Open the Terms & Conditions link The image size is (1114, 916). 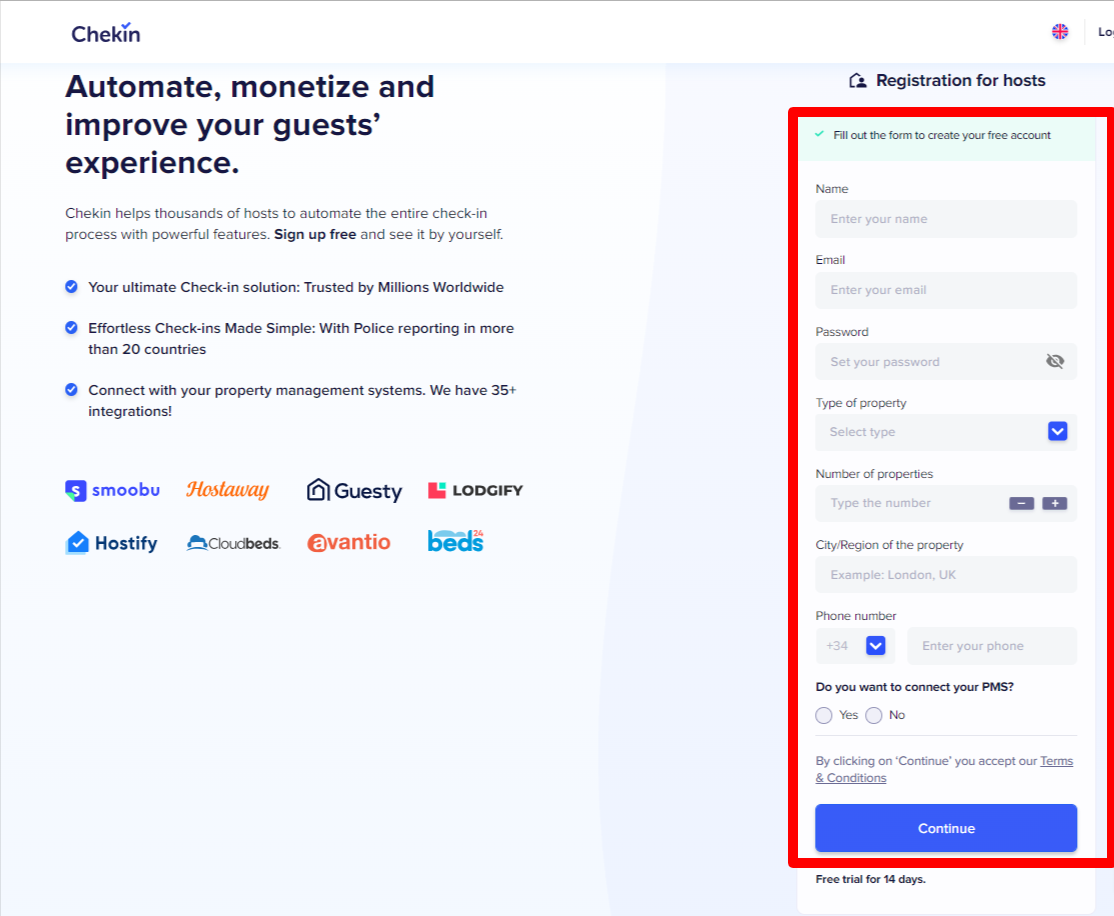coord(1056,761)
